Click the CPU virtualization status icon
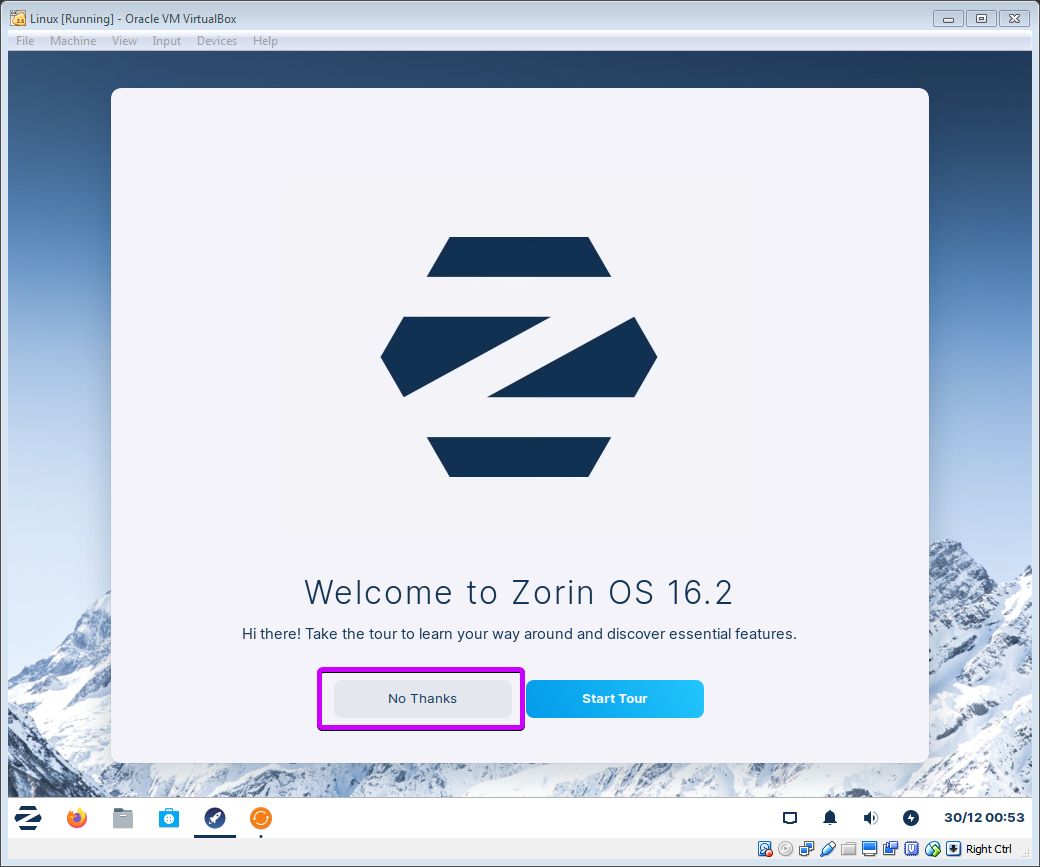This screenshot has height=867, width=1040. point(911,849)
